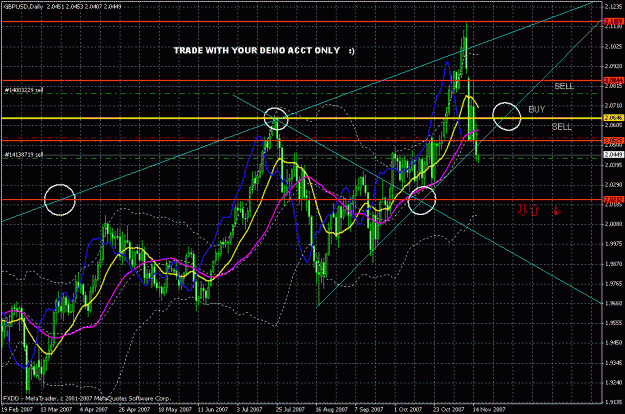This screenshot has width=625, height=414.
Task: Click the 2.1025 price axis label
Action: [613, 47]
